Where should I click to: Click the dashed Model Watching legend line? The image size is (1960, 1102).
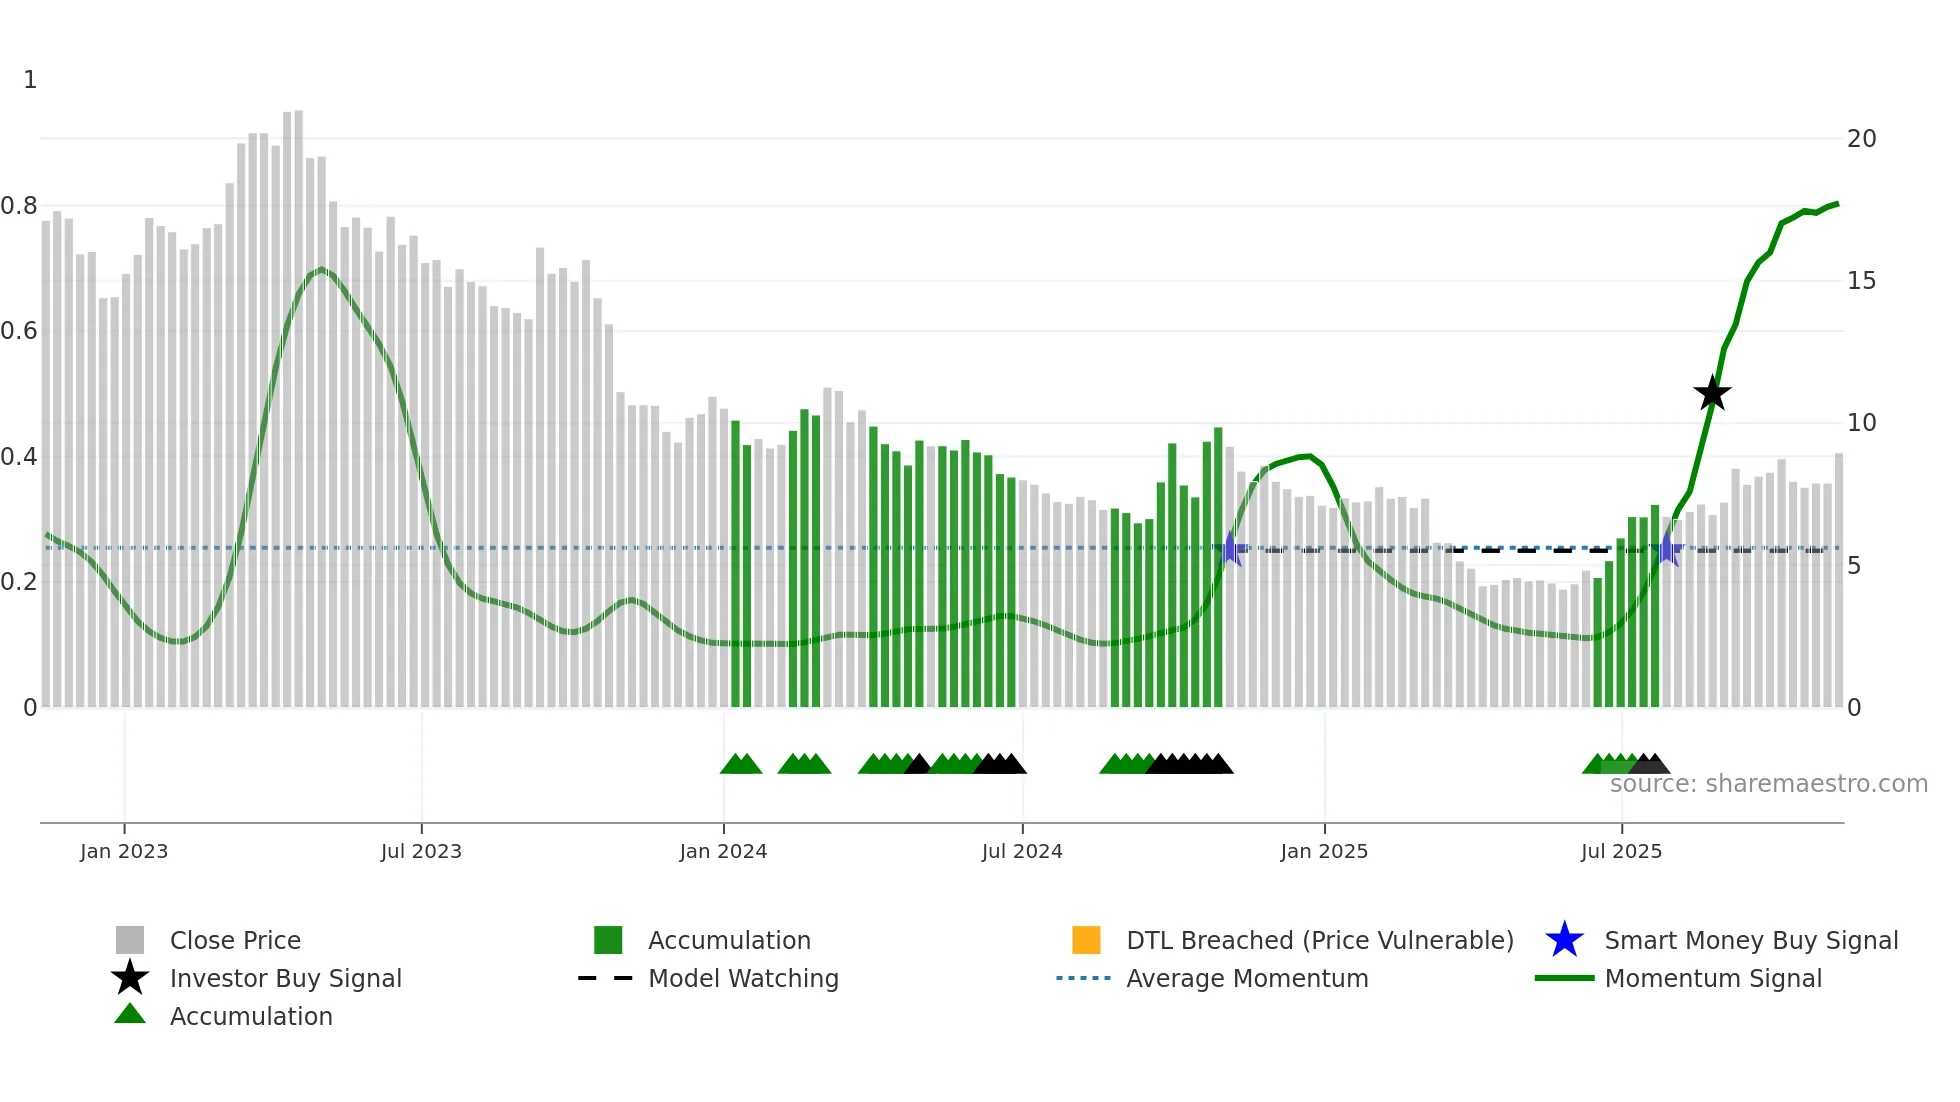click(x=605, y=978)
